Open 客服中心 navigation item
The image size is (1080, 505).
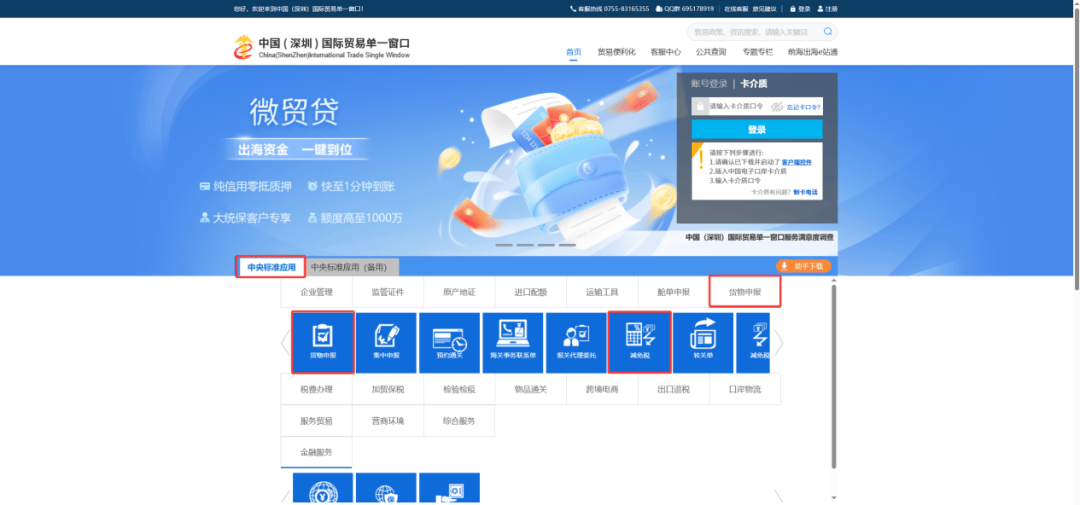click(666, 52)
